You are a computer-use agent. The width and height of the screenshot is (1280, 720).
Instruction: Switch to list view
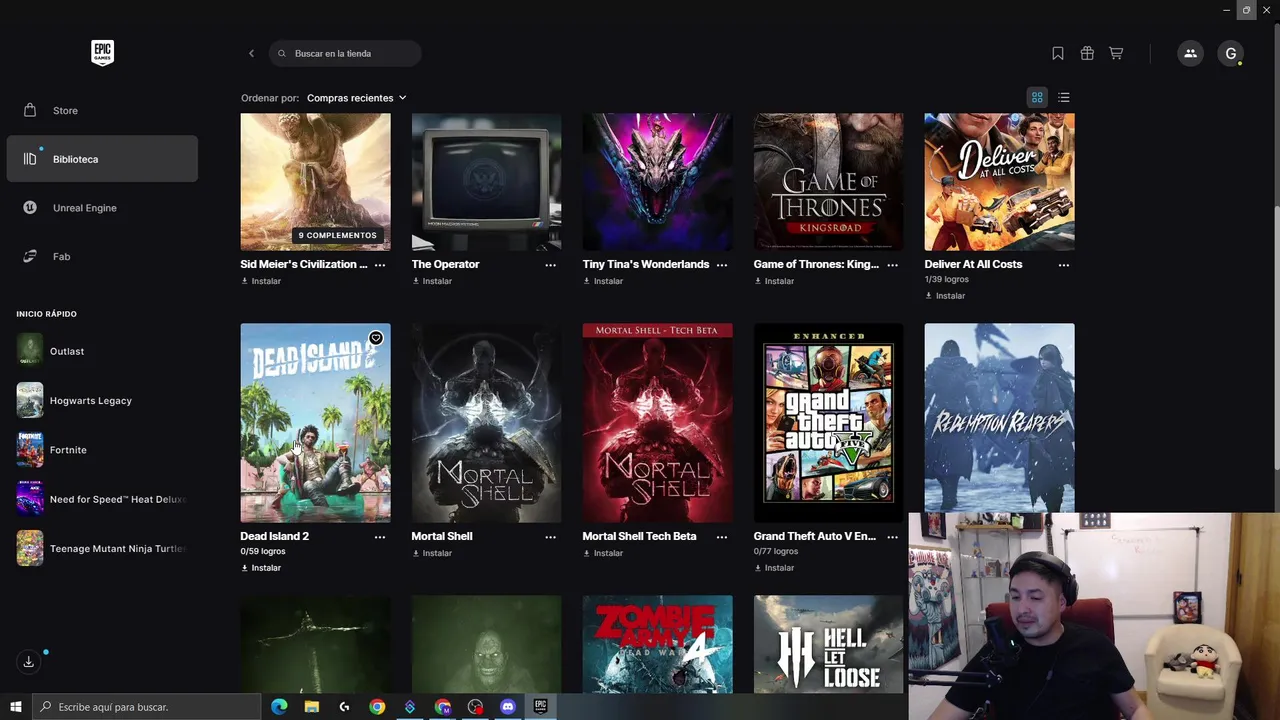pos(1064,97)
